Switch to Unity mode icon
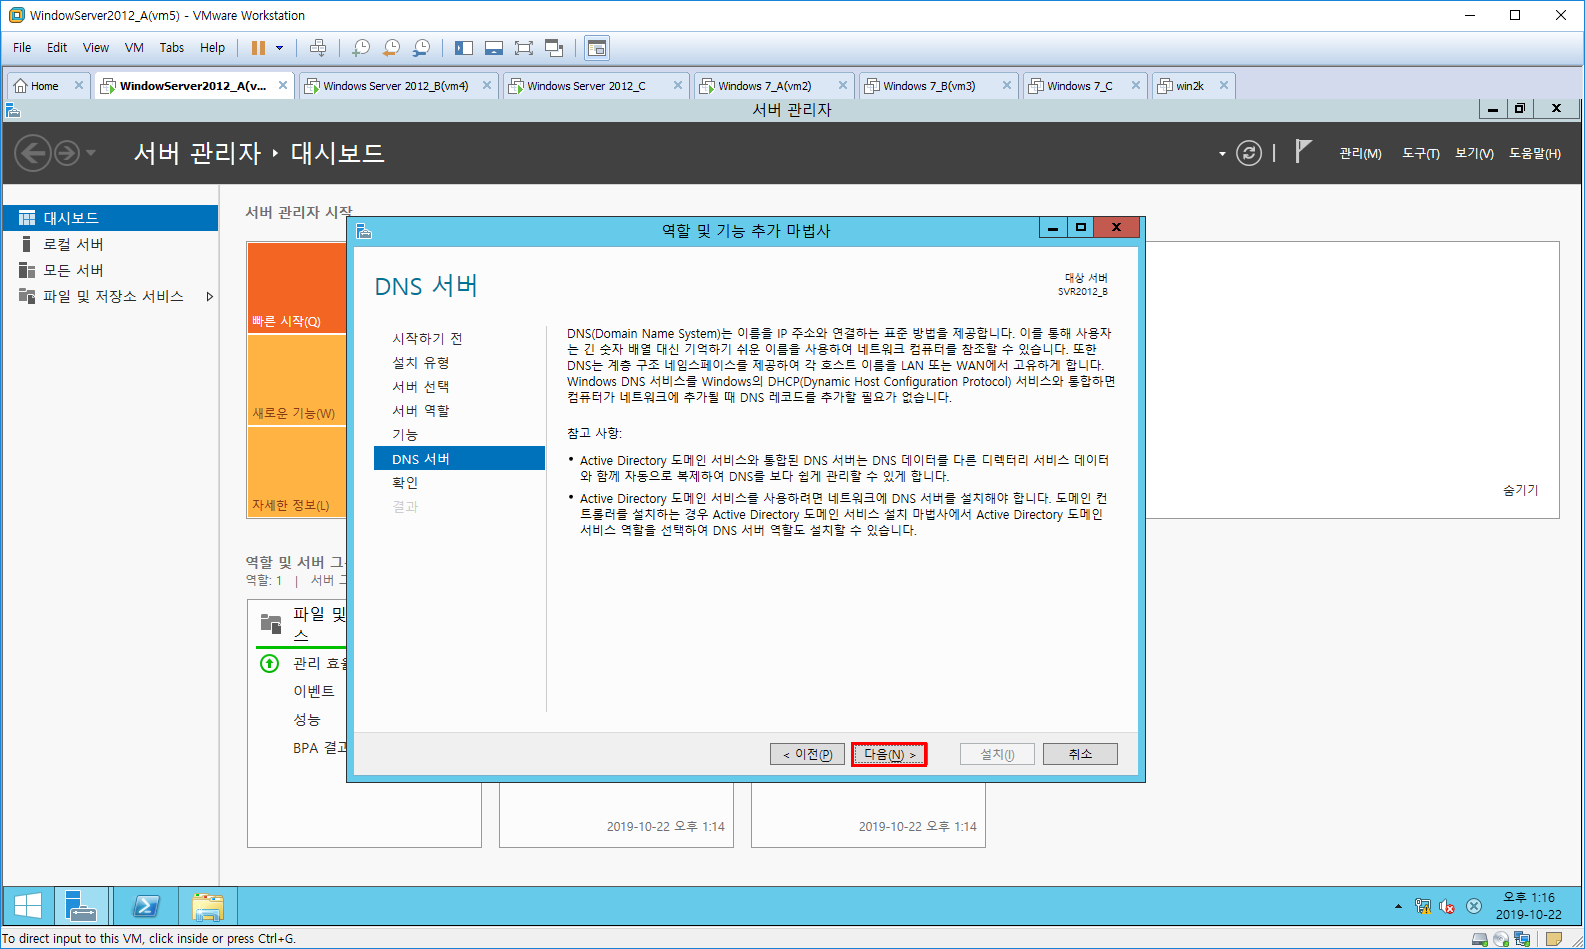 [554, 48]
